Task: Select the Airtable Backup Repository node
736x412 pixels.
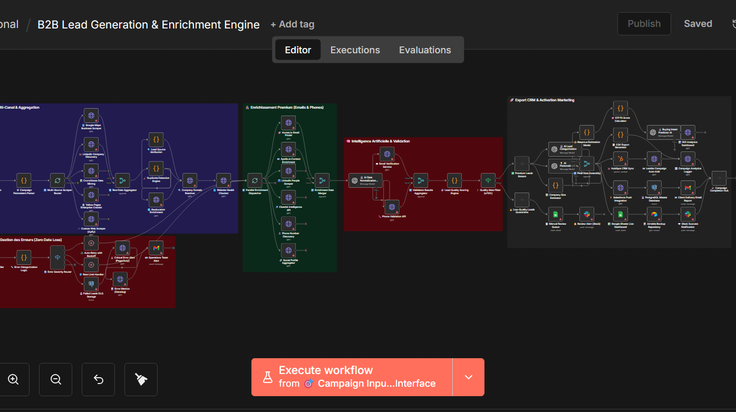Action: [x=654, y=214]
